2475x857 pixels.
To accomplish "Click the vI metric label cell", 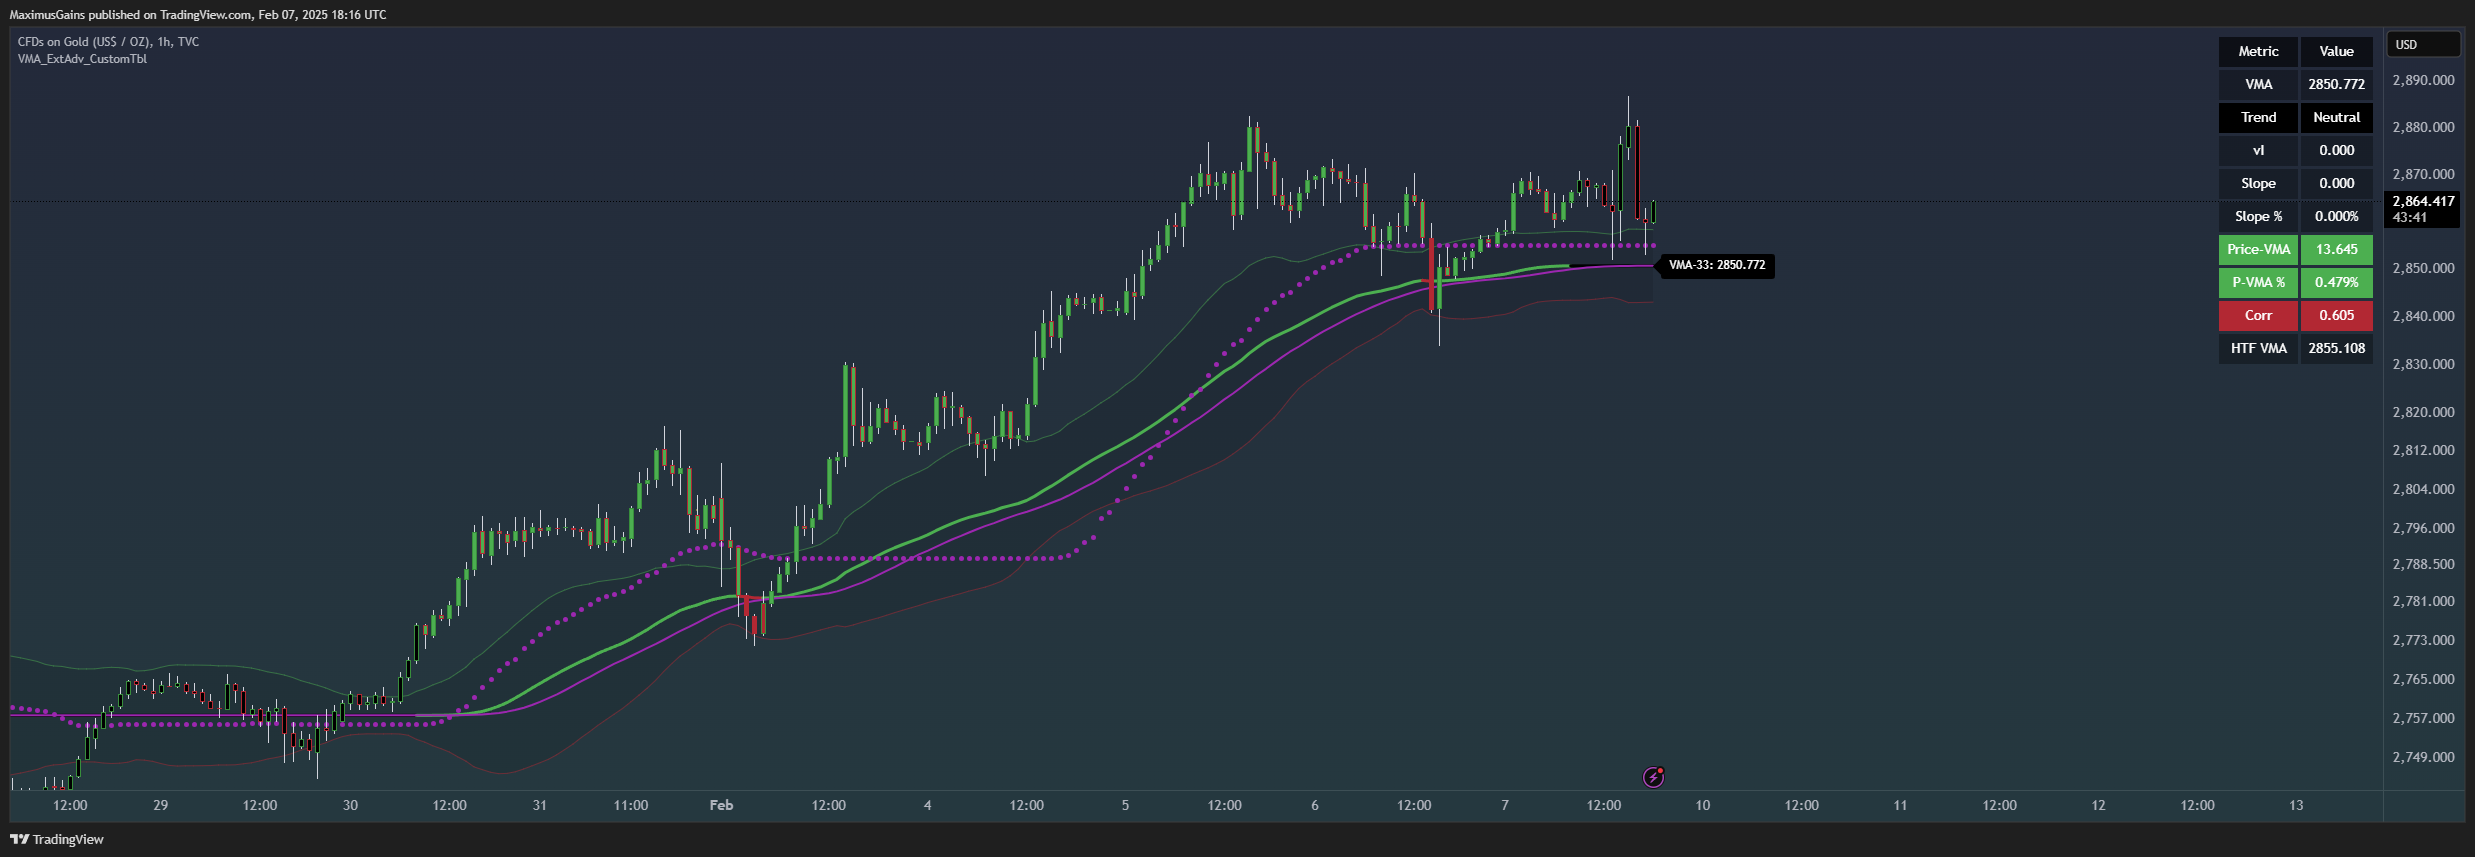I will [x=2258, y=150].
